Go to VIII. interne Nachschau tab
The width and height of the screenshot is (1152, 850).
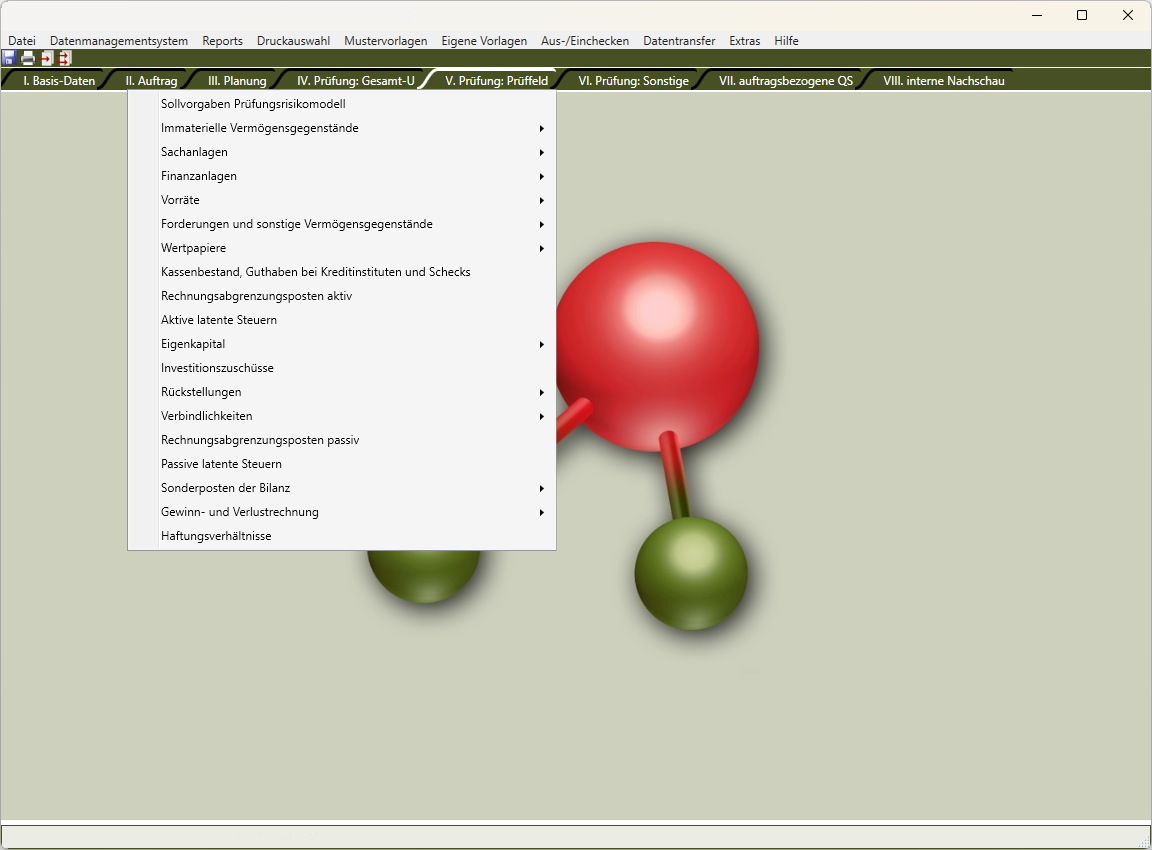pyautogui.click(x=943, y=81)
